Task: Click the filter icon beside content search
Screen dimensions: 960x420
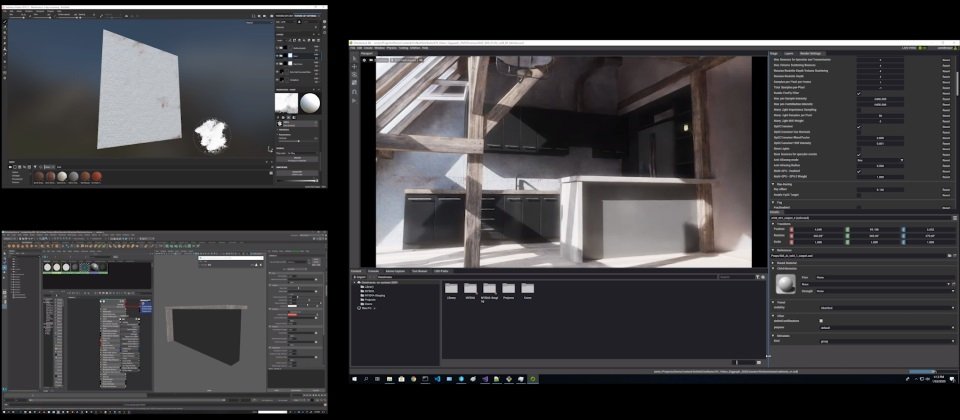Action: pyautogui.click(x=758, y=277)
